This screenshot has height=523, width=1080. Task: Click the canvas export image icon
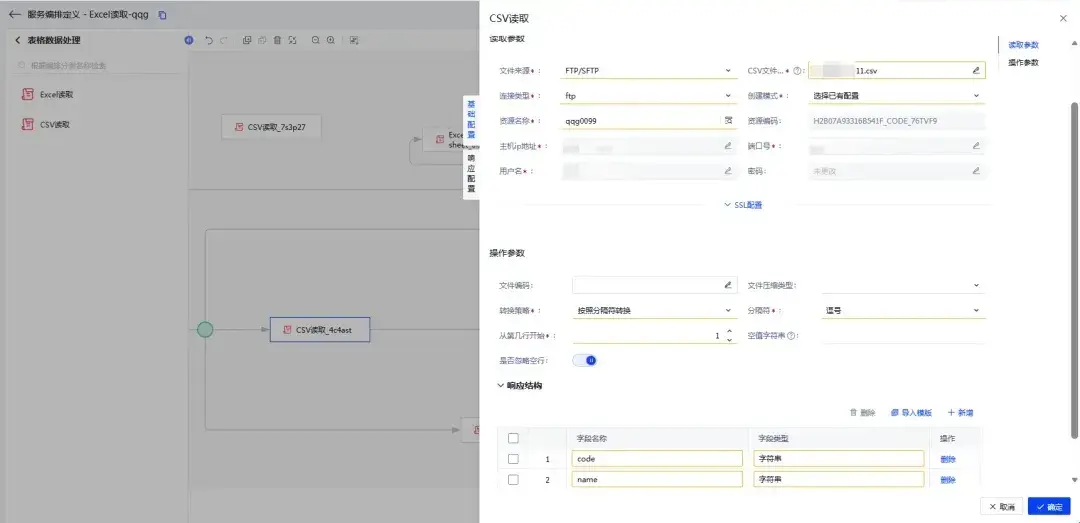[x=354, y=41]
